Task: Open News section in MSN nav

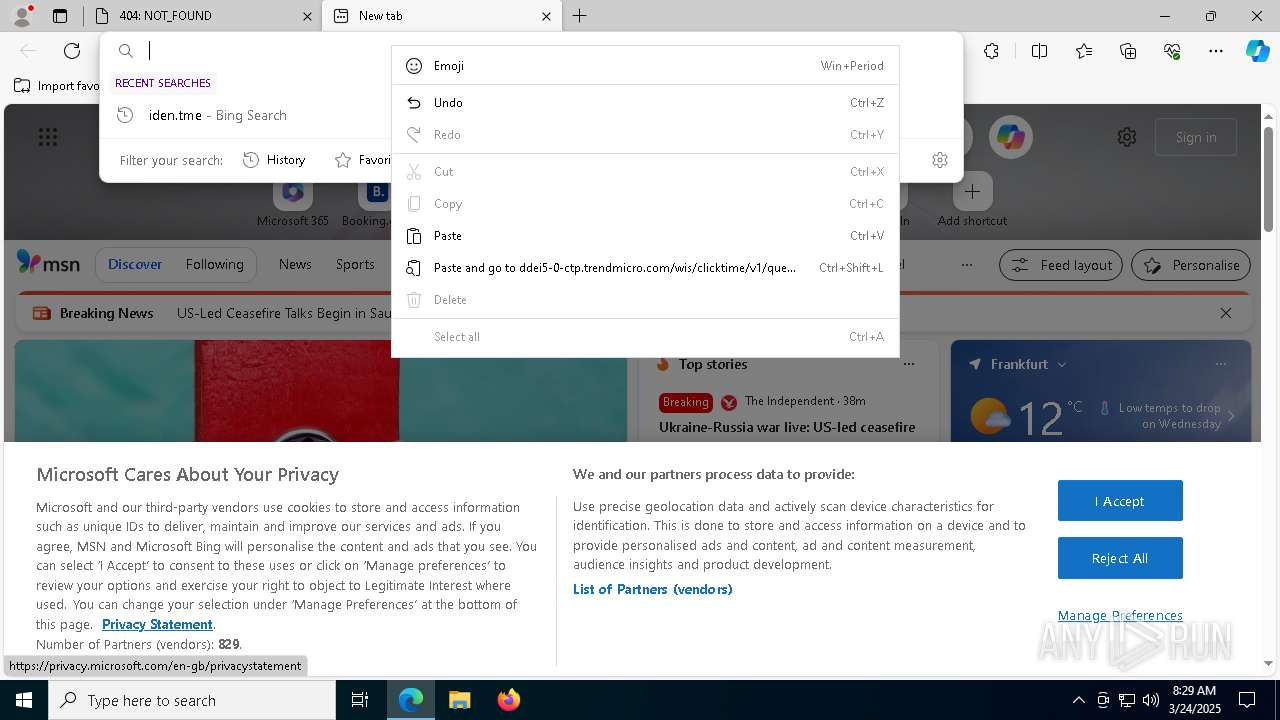Action: pyautogui.click(x=295, y=265)
